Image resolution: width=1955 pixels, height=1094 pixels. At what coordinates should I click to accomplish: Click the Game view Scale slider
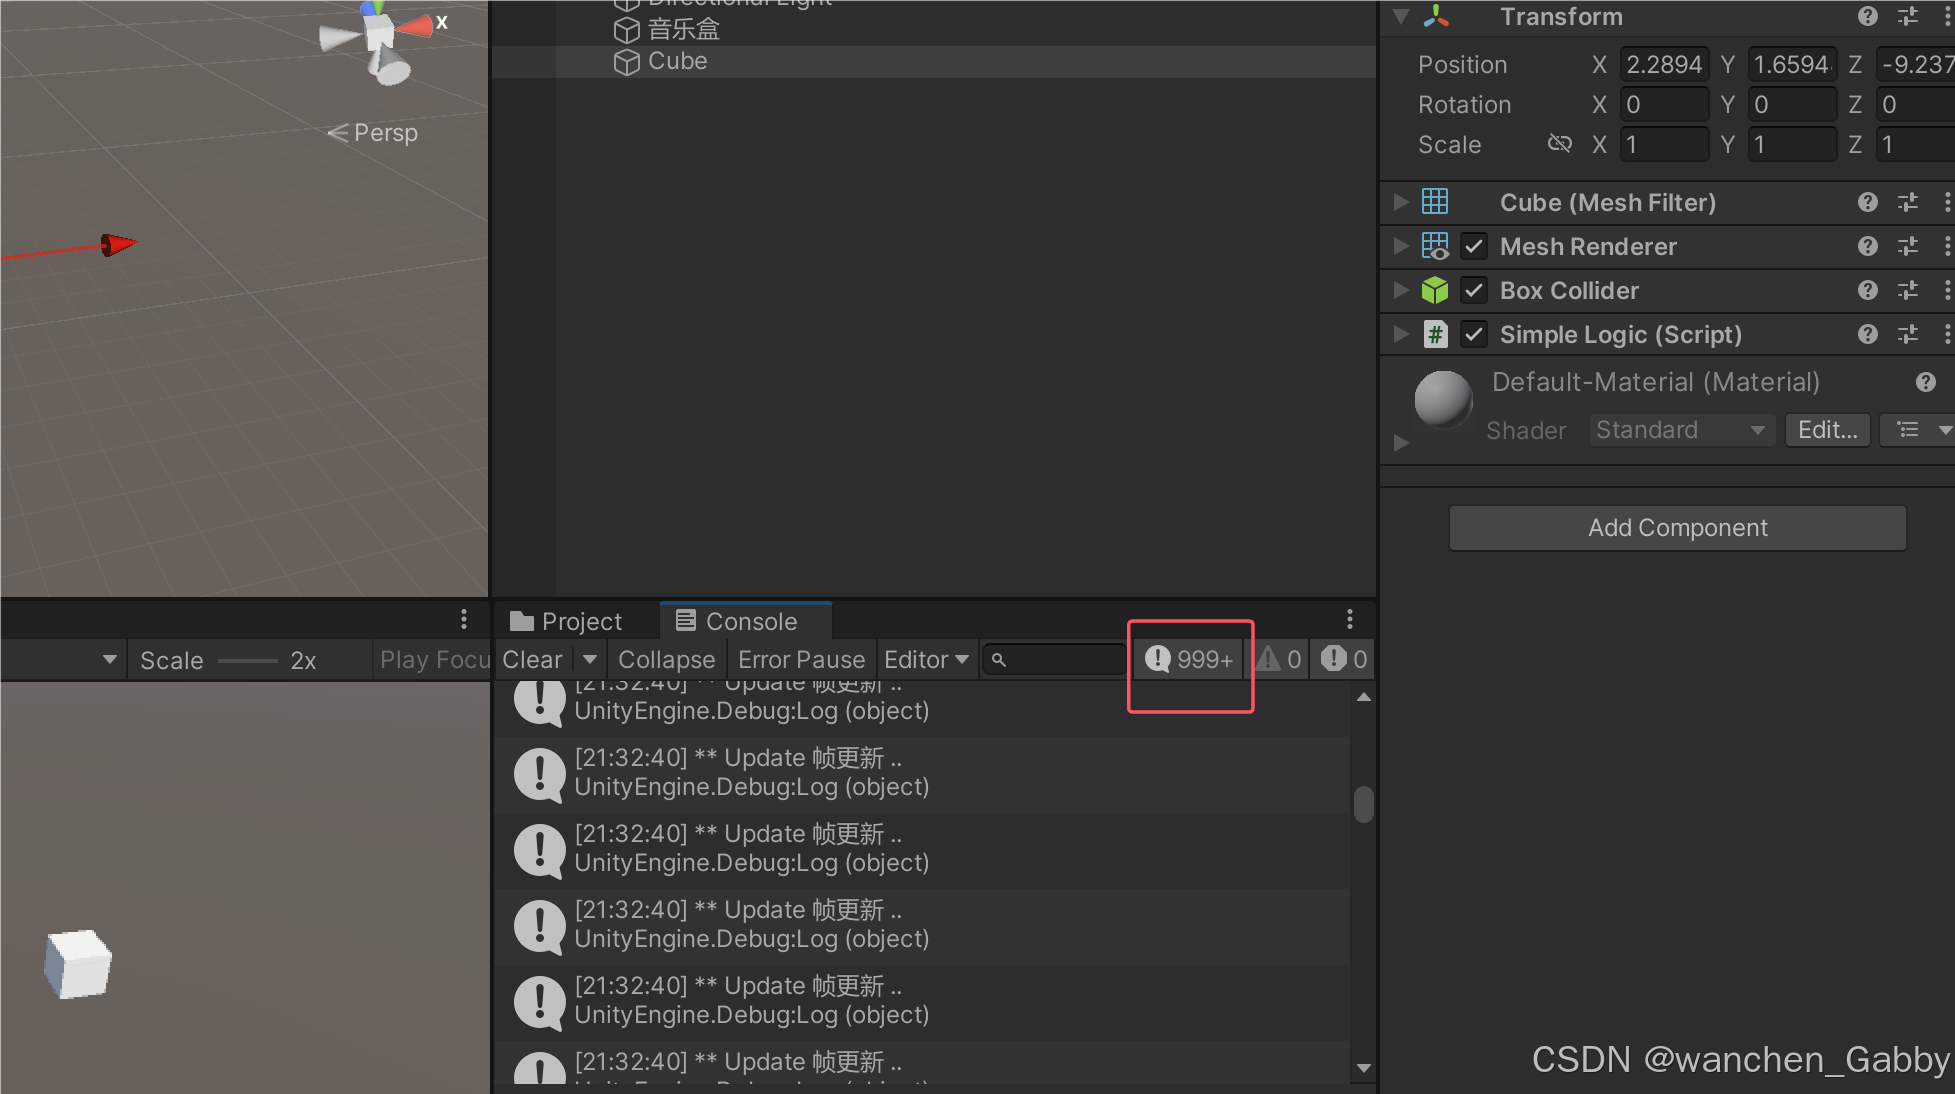(247, 660)
